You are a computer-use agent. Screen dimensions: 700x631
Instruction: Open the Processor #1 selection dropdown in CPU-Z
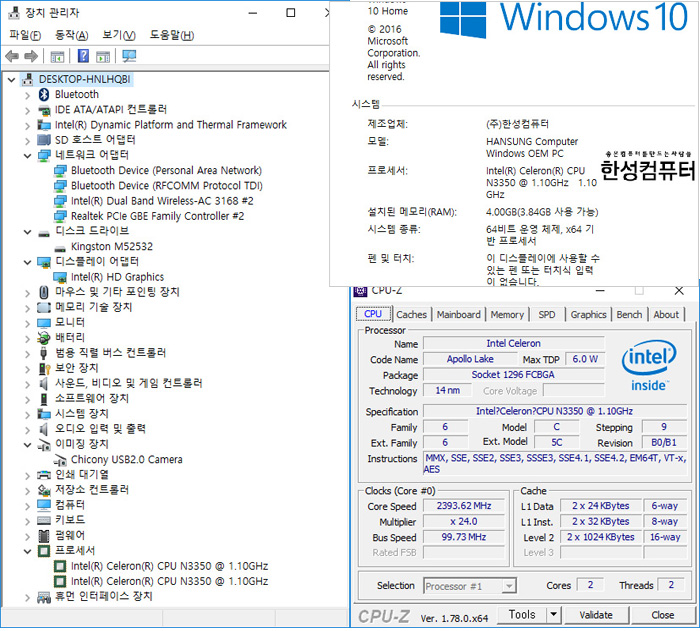[508, 586]
